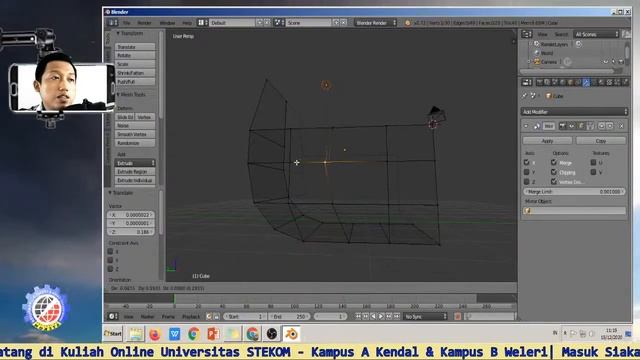
Task: Open the Window menu
Action: [x=167, y=23]
